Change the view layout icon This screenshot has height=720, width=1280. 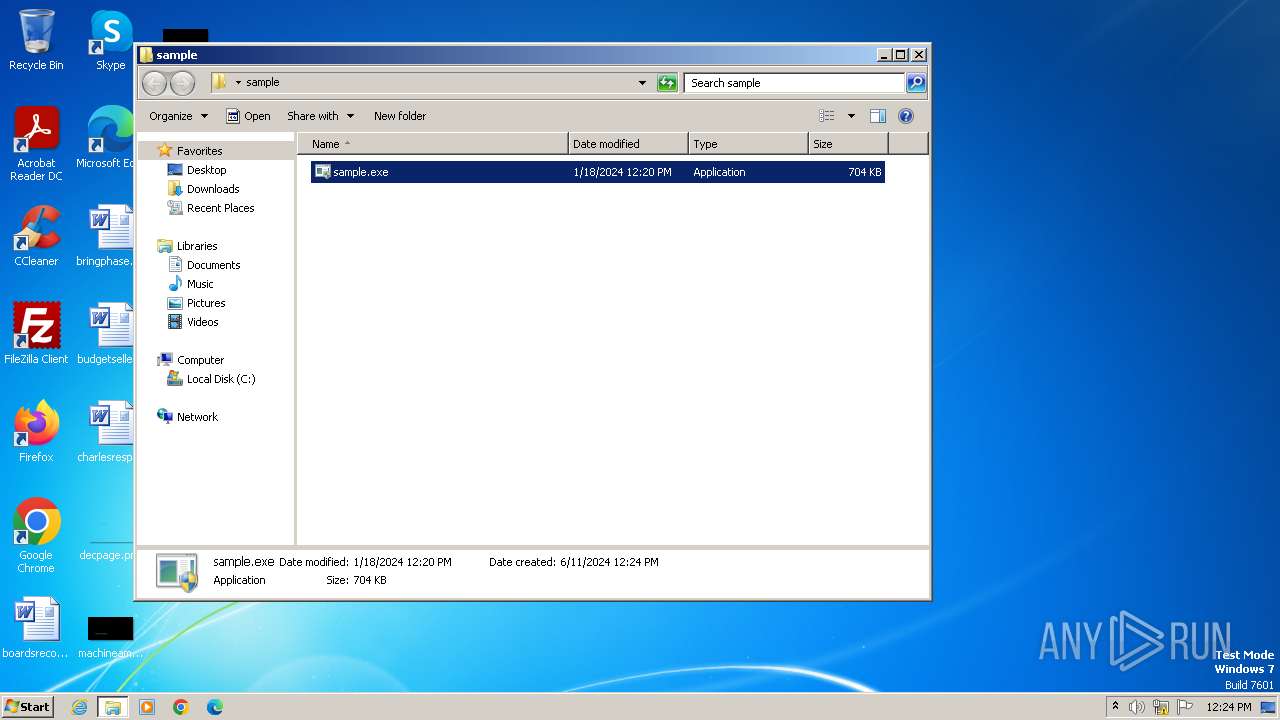click(x=826, y=116)
